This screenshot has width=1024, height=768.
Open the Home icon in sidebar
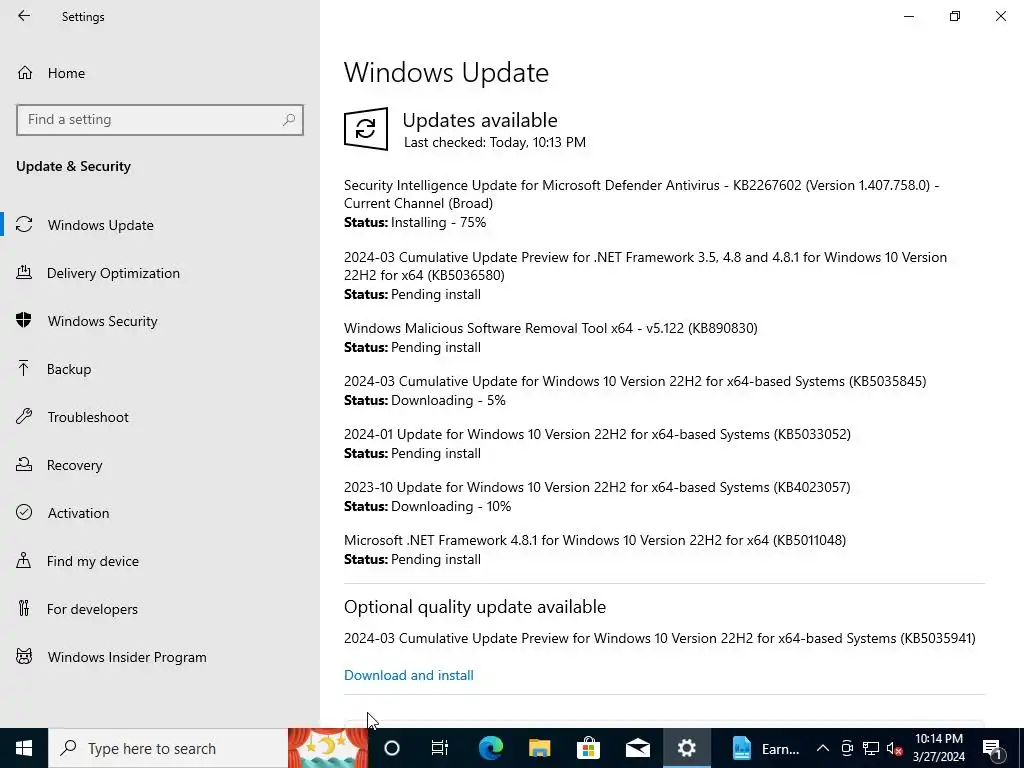coord(25,72)
